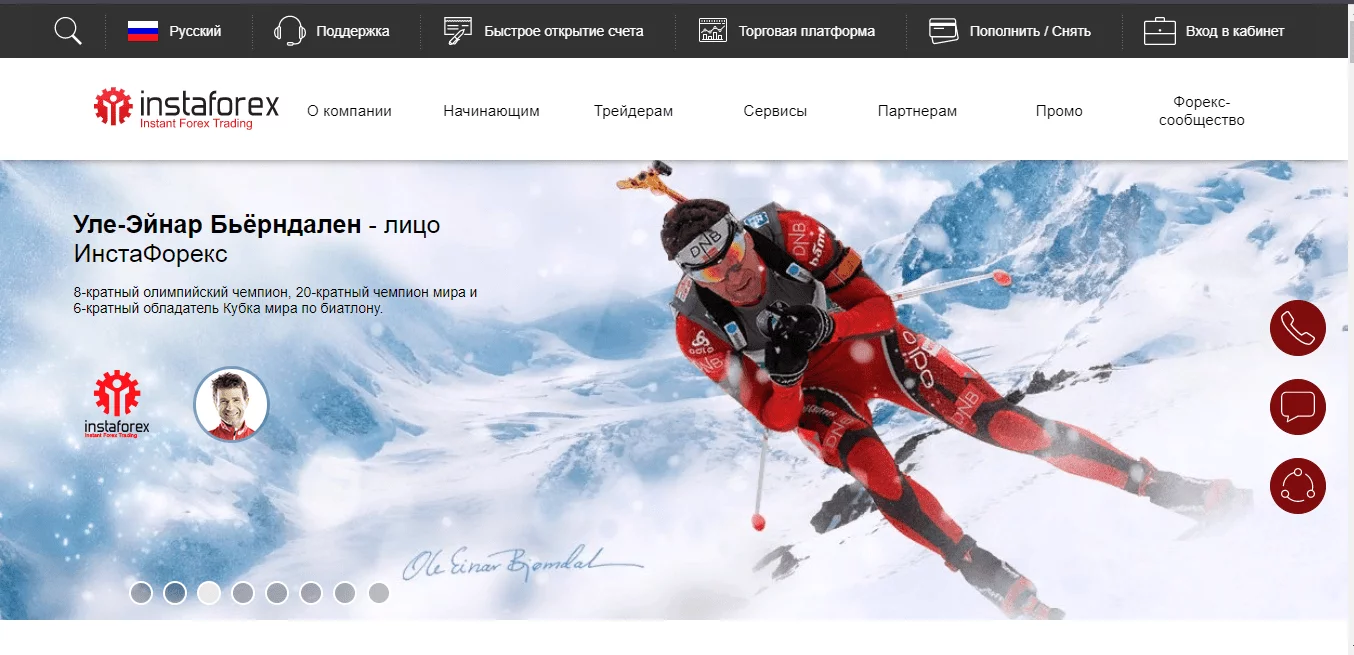This screenshot has height=655, width=1354.
Task: Open the "Промо" menu item
Action: click(x=1059, y=111)
